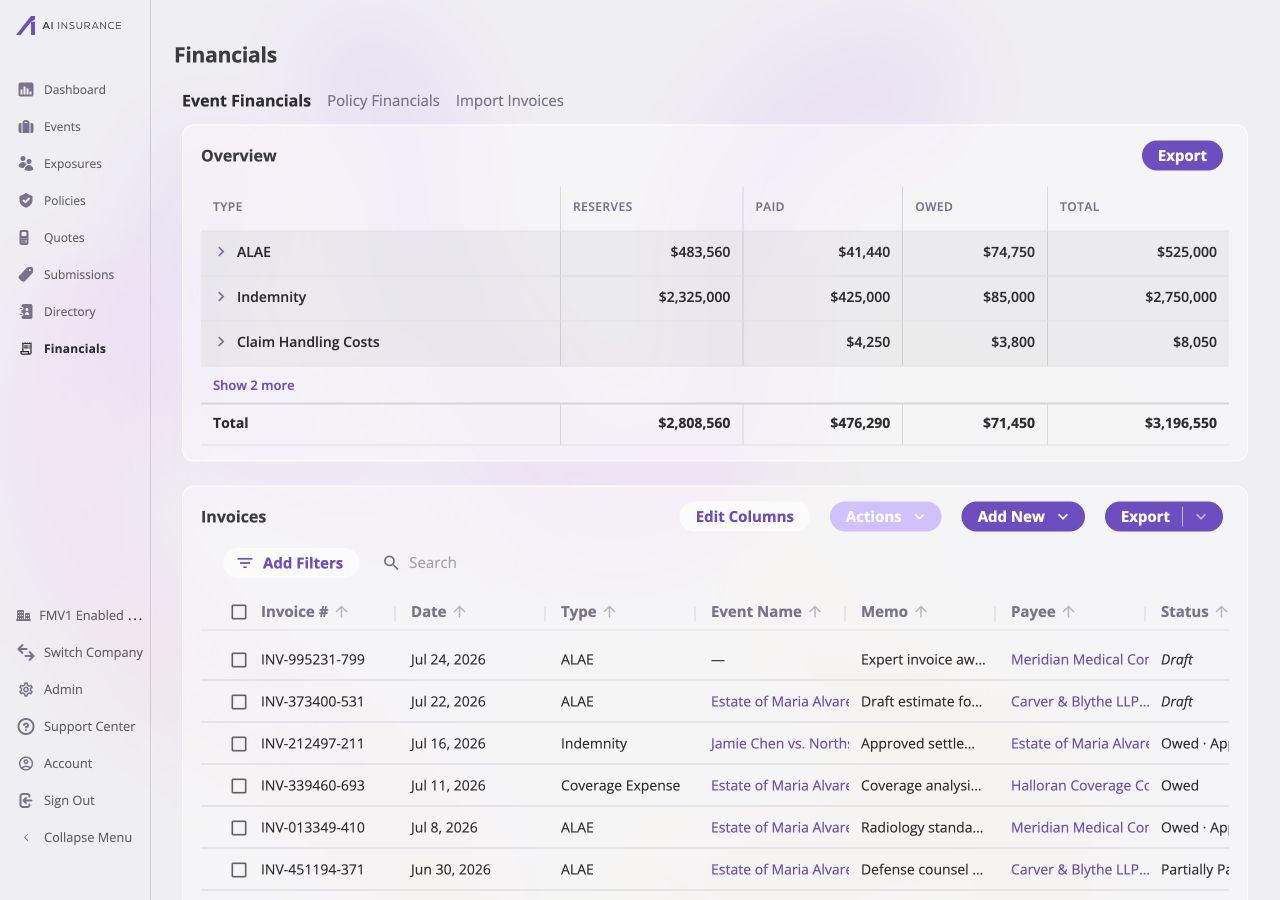Screen dimensions: 1280x900
Task: Click the Coverage Expense type cell
Action: click(621, 786)
